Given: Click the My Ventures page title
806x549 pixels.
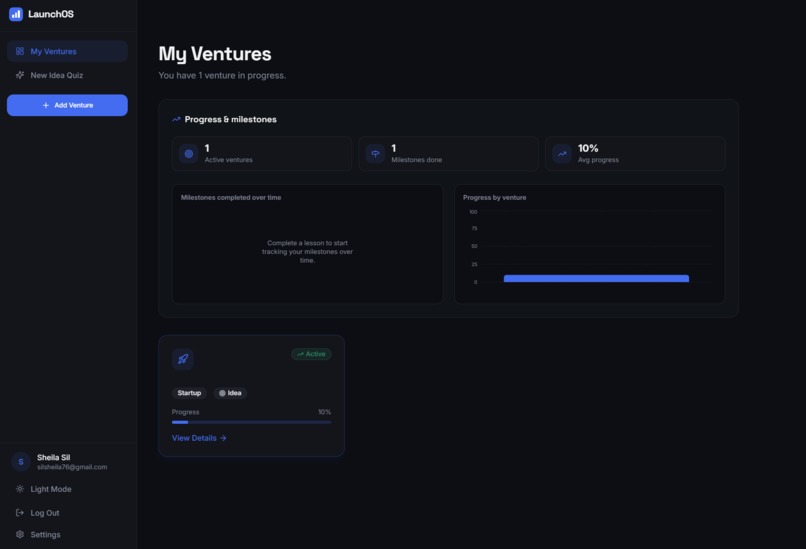Looking at the screenshot, I should tap(215, 54).
